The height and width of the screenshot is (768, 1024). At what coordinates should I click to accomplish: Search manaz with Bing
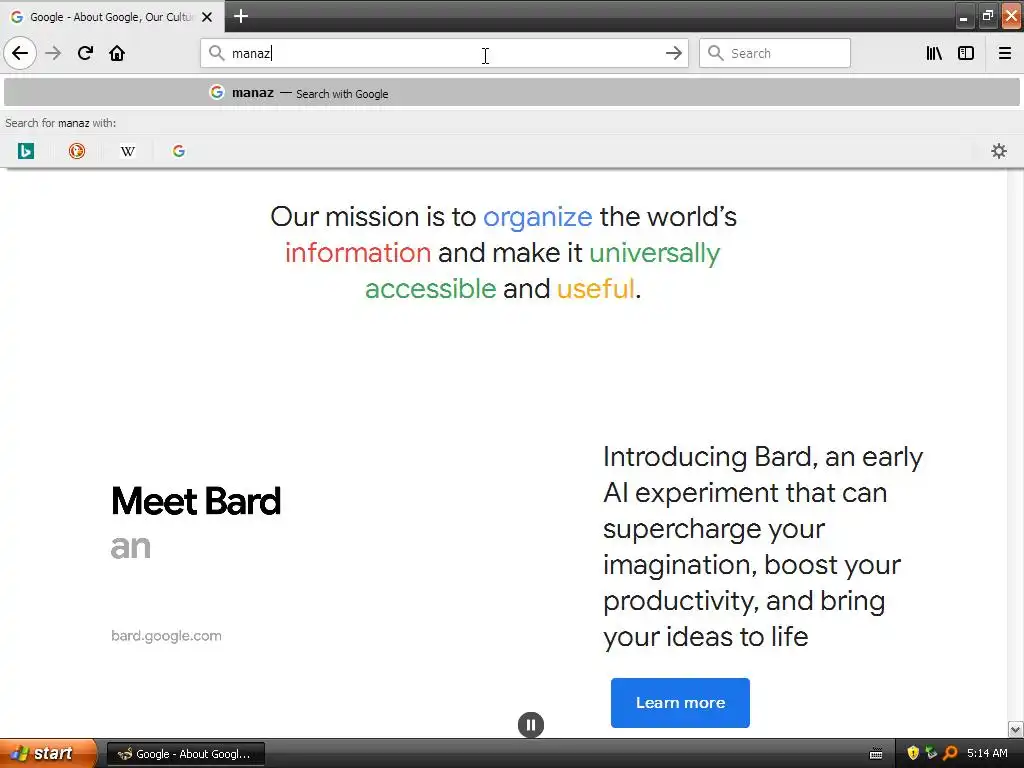(25, 151)
